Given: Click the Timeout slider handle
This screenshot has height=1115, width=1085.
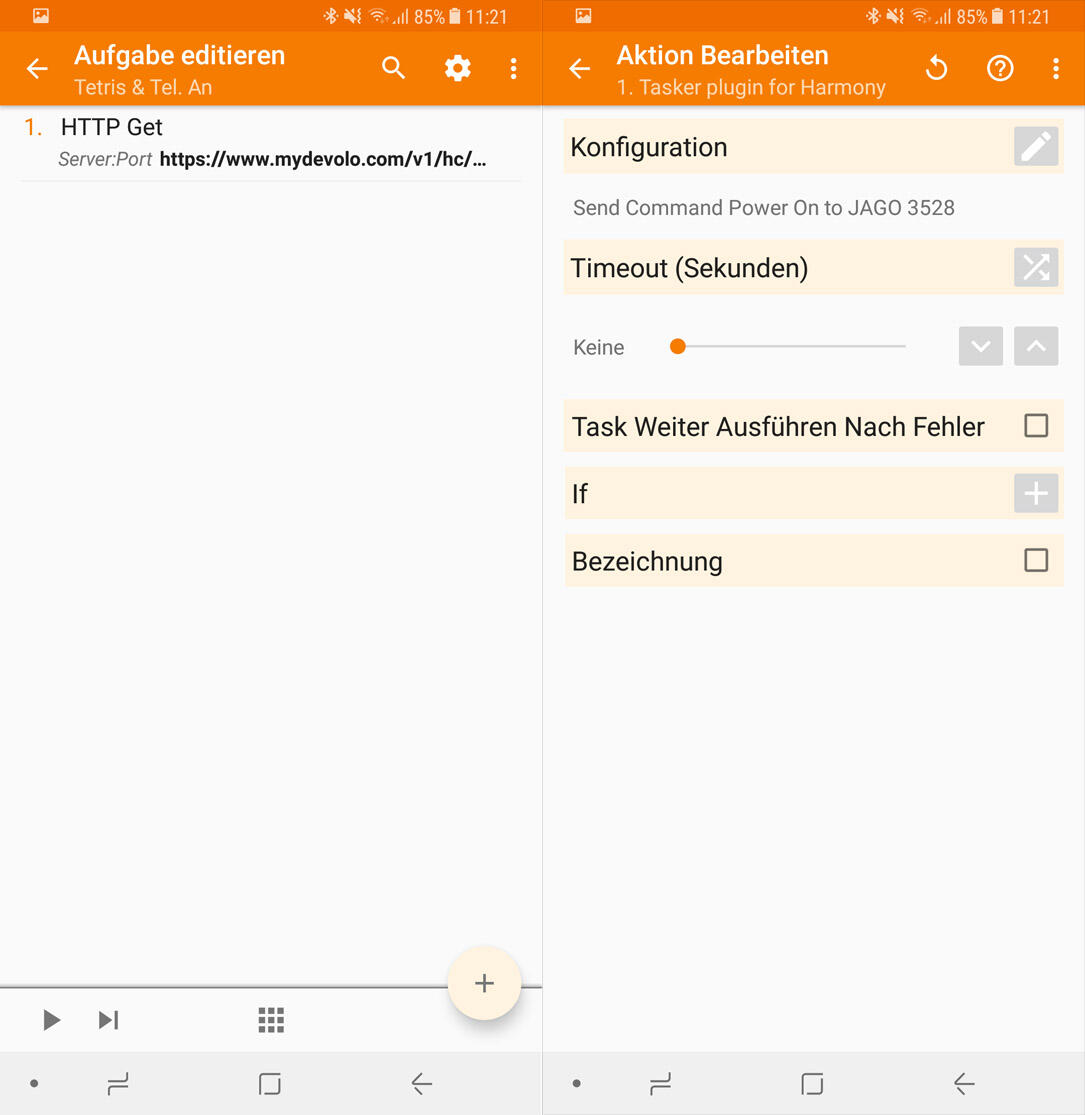Looking at the screenshot, I should click(678, 347).
